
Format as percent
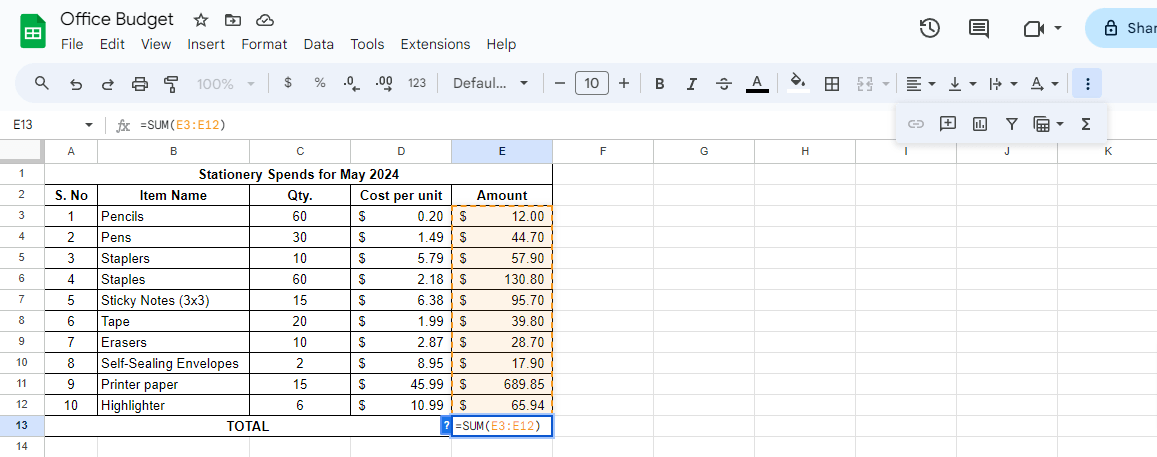pyautogui.click(x=320, y=83)
